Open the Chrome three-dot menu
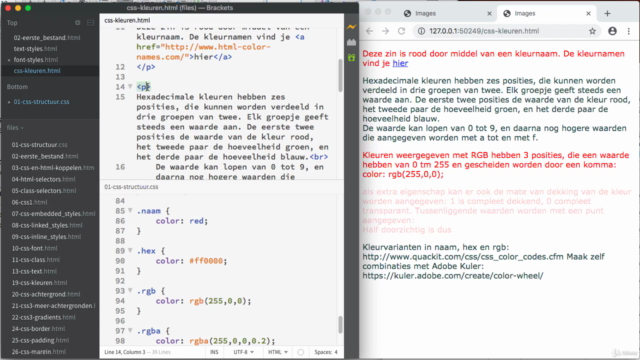 (x=629, y=31)
